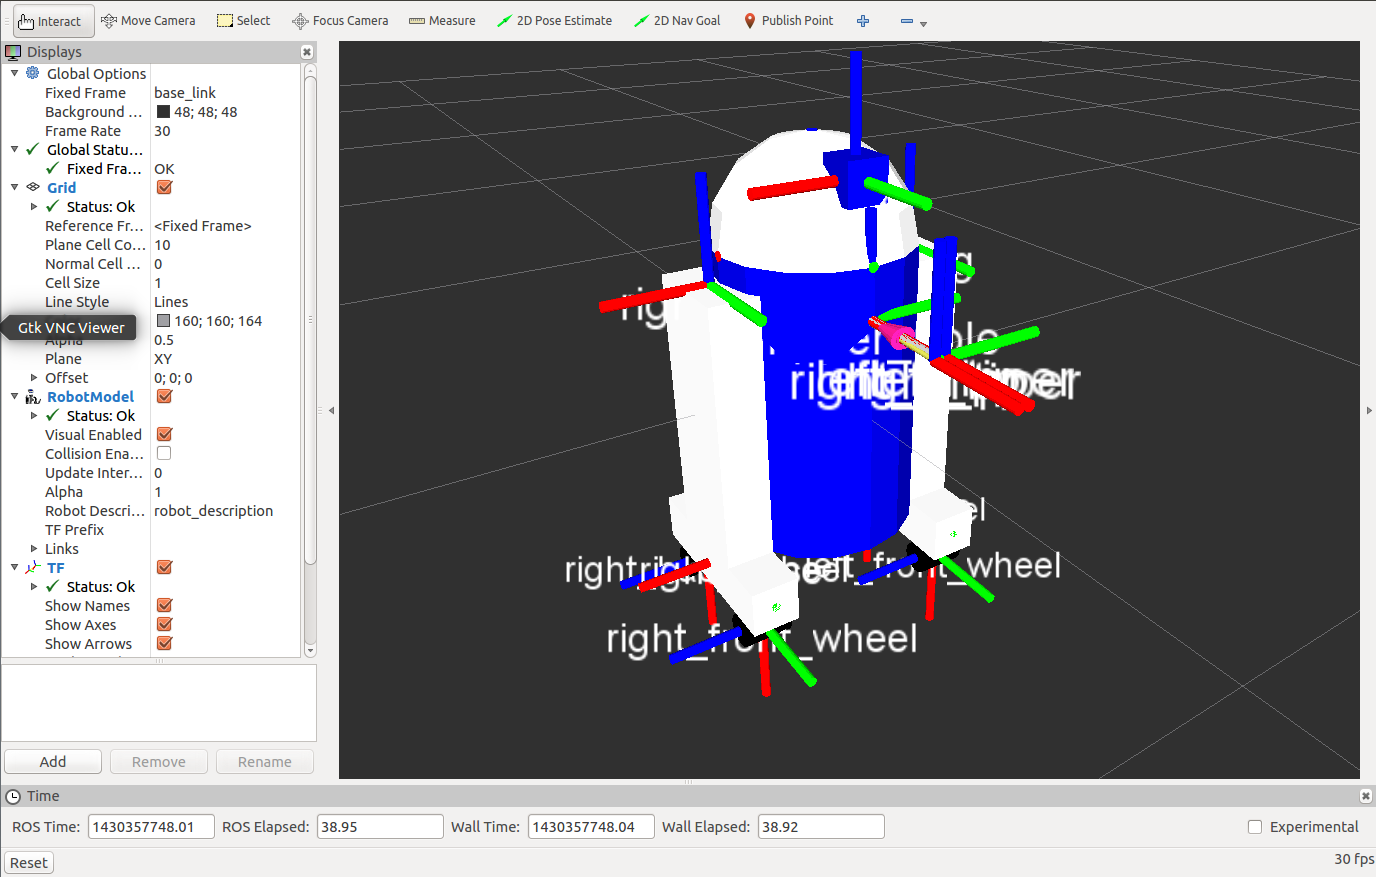Uncheck Visual Enabled
Screen dimensions: 1376x877
point(165,435)
